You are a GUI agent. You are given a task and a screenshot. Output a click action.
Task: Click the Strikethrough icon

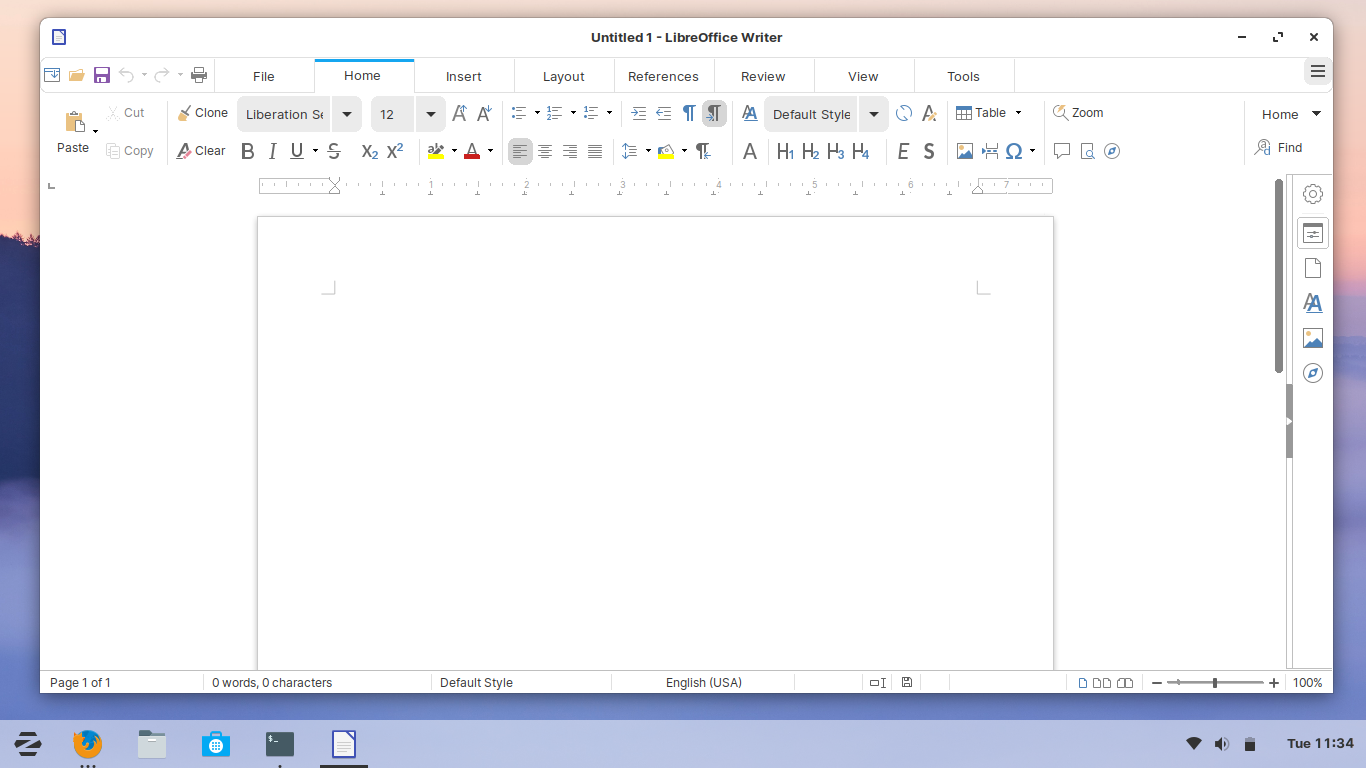pos(334,151)
